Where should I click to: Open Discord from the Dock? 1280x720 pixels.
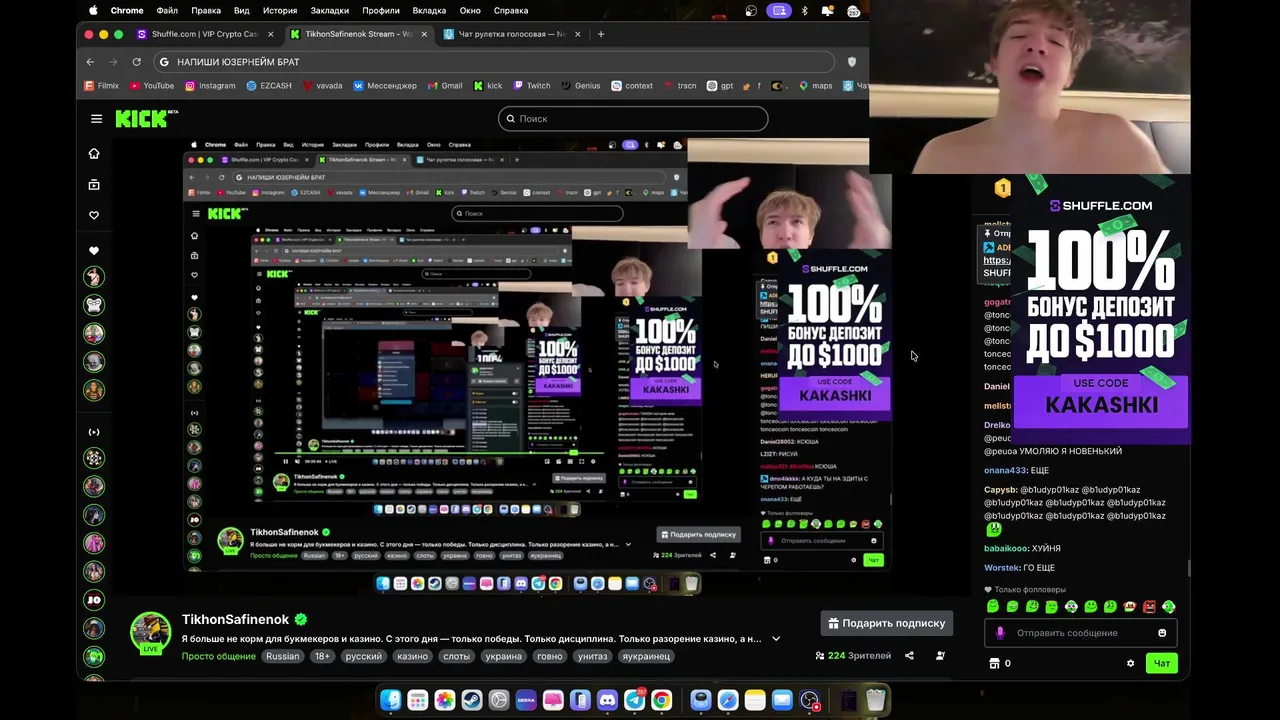pos(607,701)
